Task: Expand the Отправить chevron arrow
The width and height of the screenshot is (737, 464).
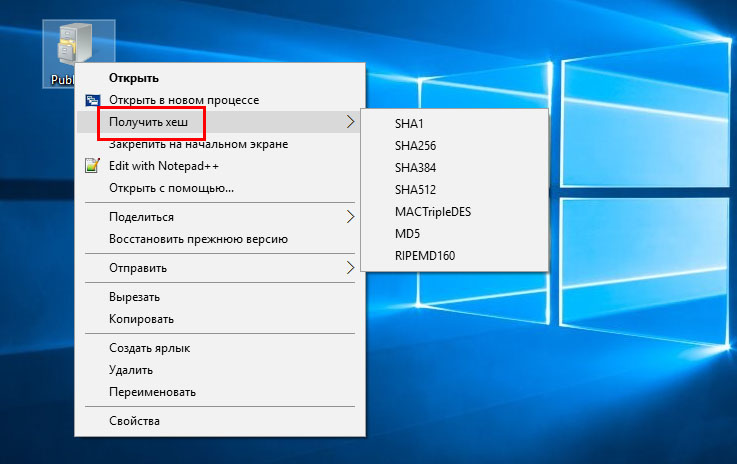Action: [x=350, y=267]
